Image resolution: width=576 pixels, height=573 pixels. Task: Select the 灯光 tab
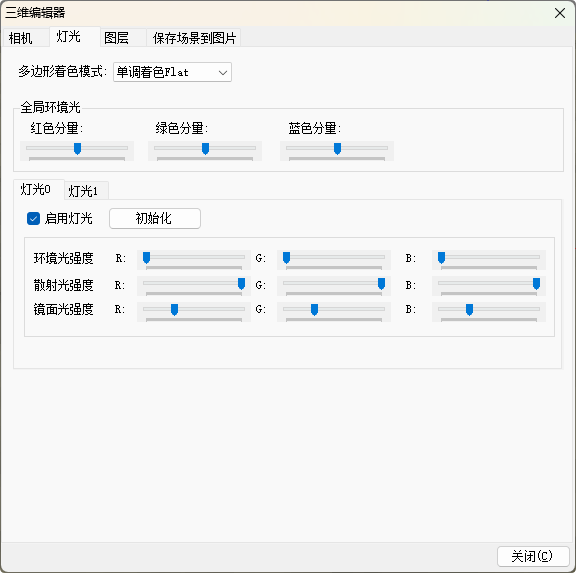75,37
